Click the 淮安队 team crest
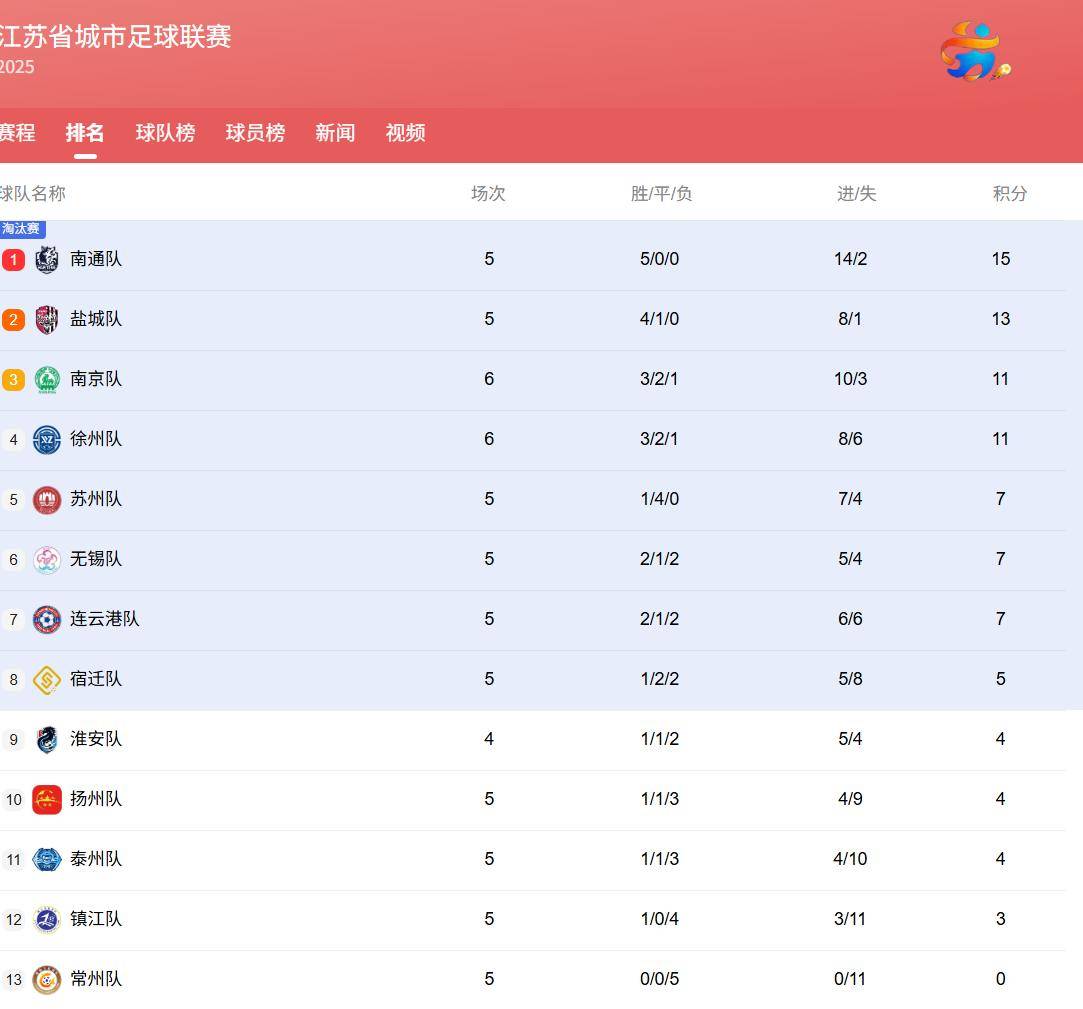Image resolution: width=1083 pixels, height=1009 pixels. (46, 739)
